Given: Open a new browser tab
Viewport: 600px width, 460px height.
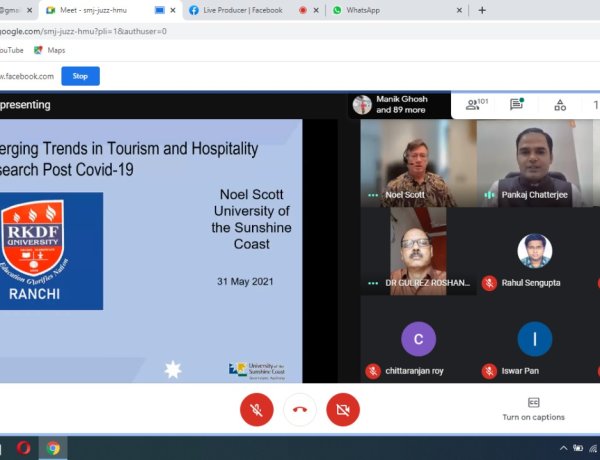Looking at the screenshot, I should click(482, 10).
